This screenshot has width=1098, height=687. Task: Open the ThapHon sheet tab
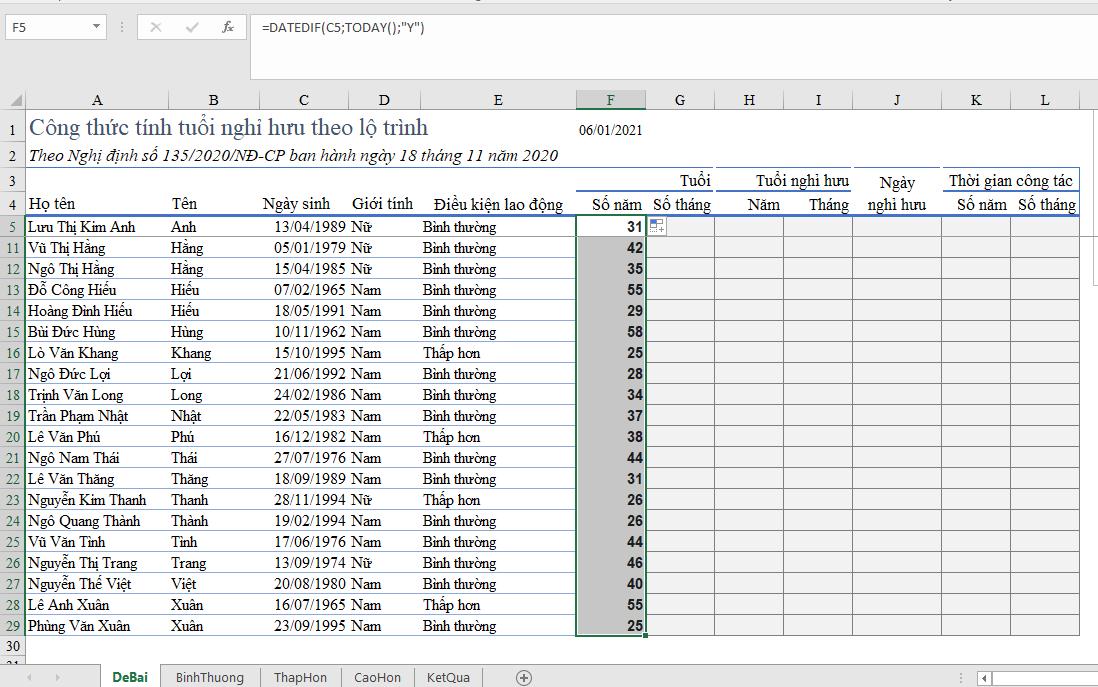300,677
